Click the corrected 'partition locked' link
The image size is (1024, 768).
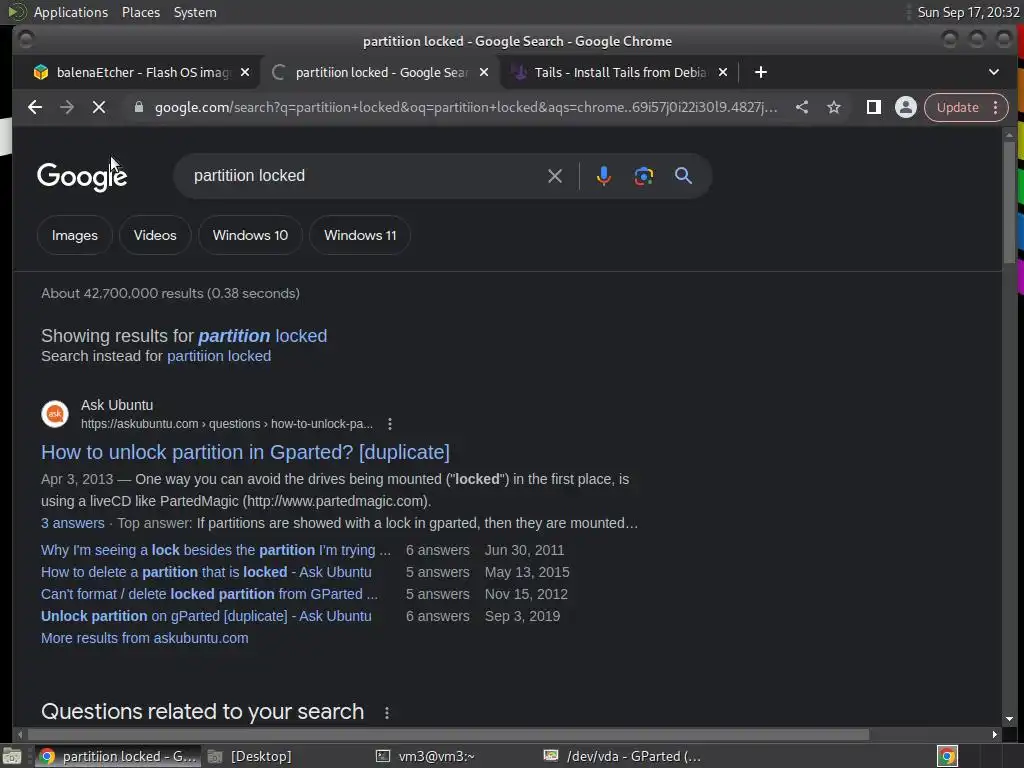(x=263, y=336)
